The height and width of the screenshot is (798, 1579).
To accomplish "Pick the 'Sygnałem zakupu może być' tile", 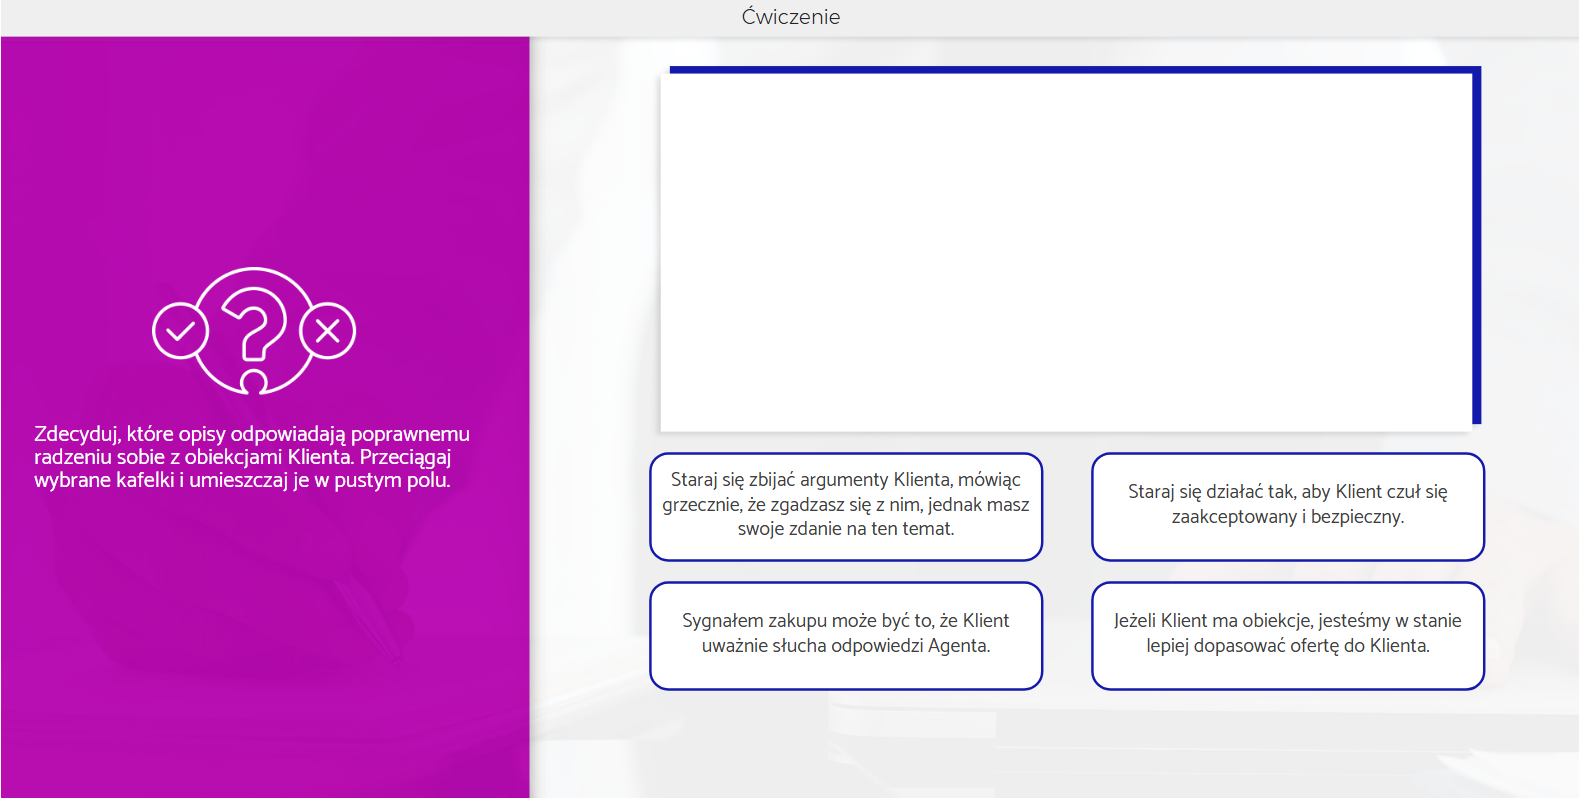I will (845, 635).
